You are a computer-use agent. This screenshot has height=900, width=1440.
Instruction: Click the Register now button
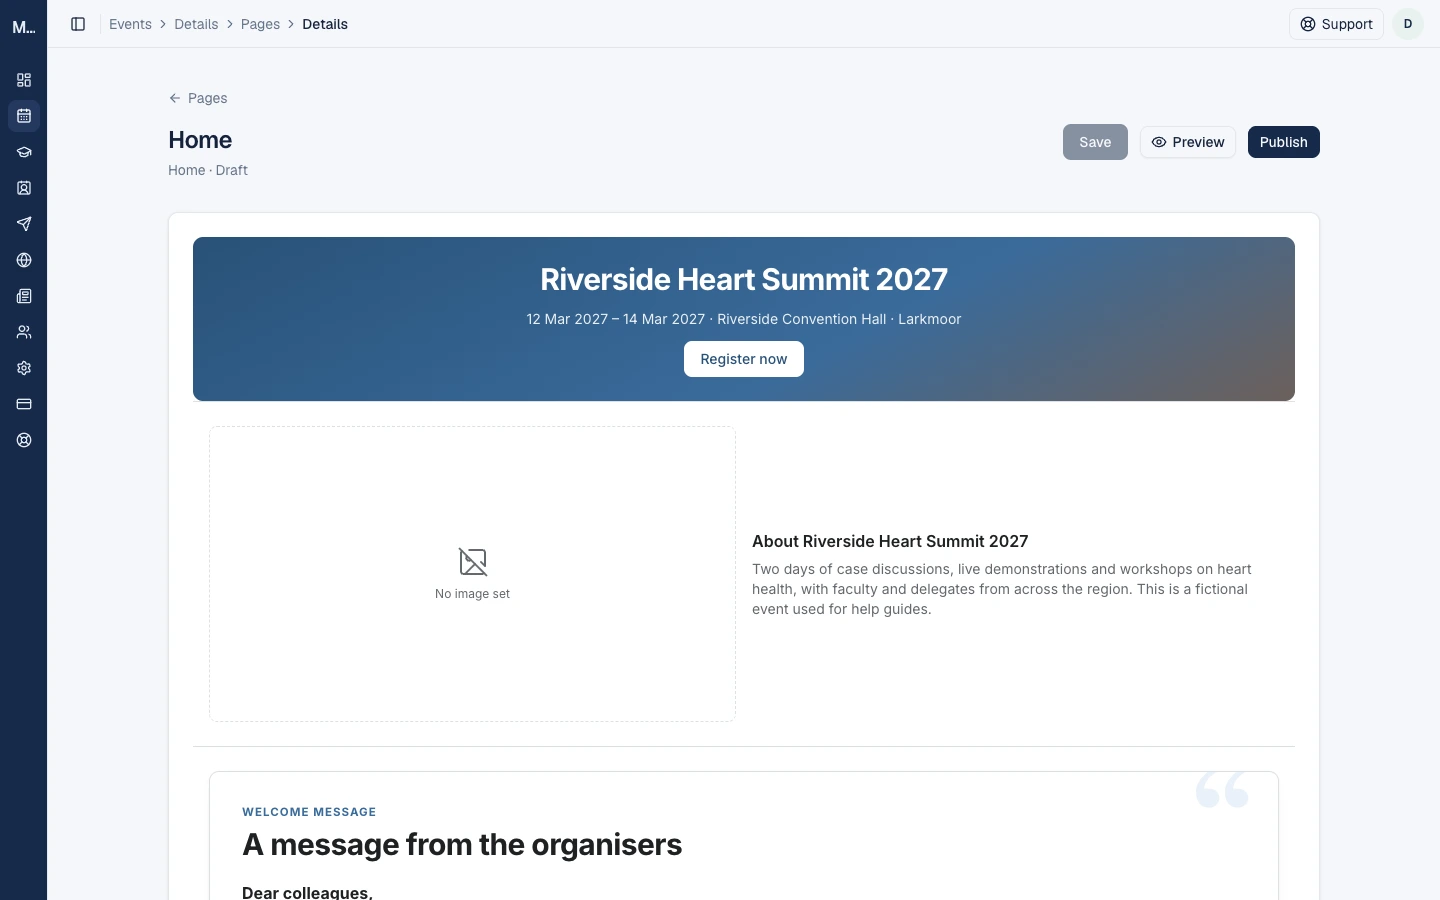point(744,359)
